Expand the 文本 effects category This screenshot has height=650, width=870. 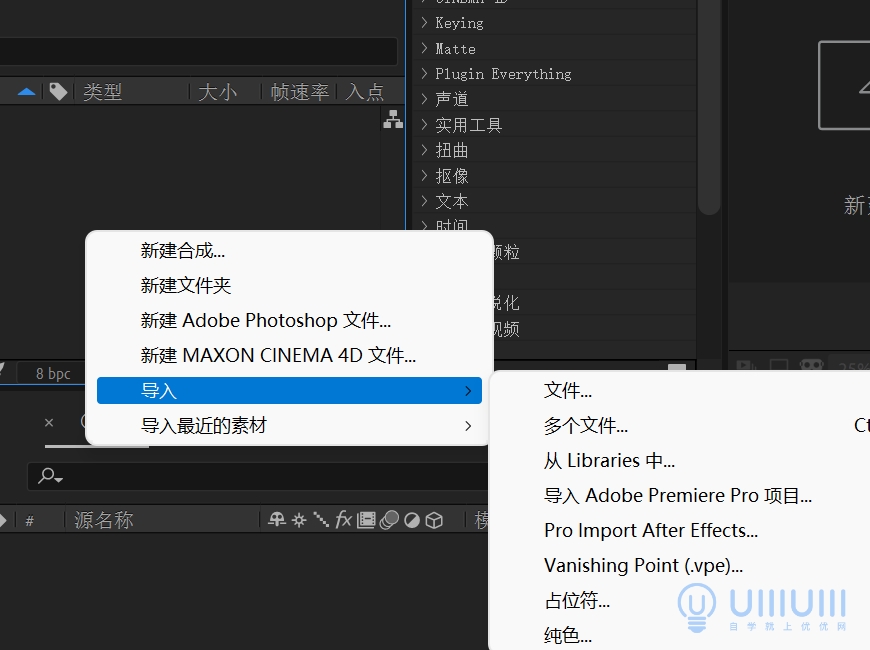coord(424,201)
